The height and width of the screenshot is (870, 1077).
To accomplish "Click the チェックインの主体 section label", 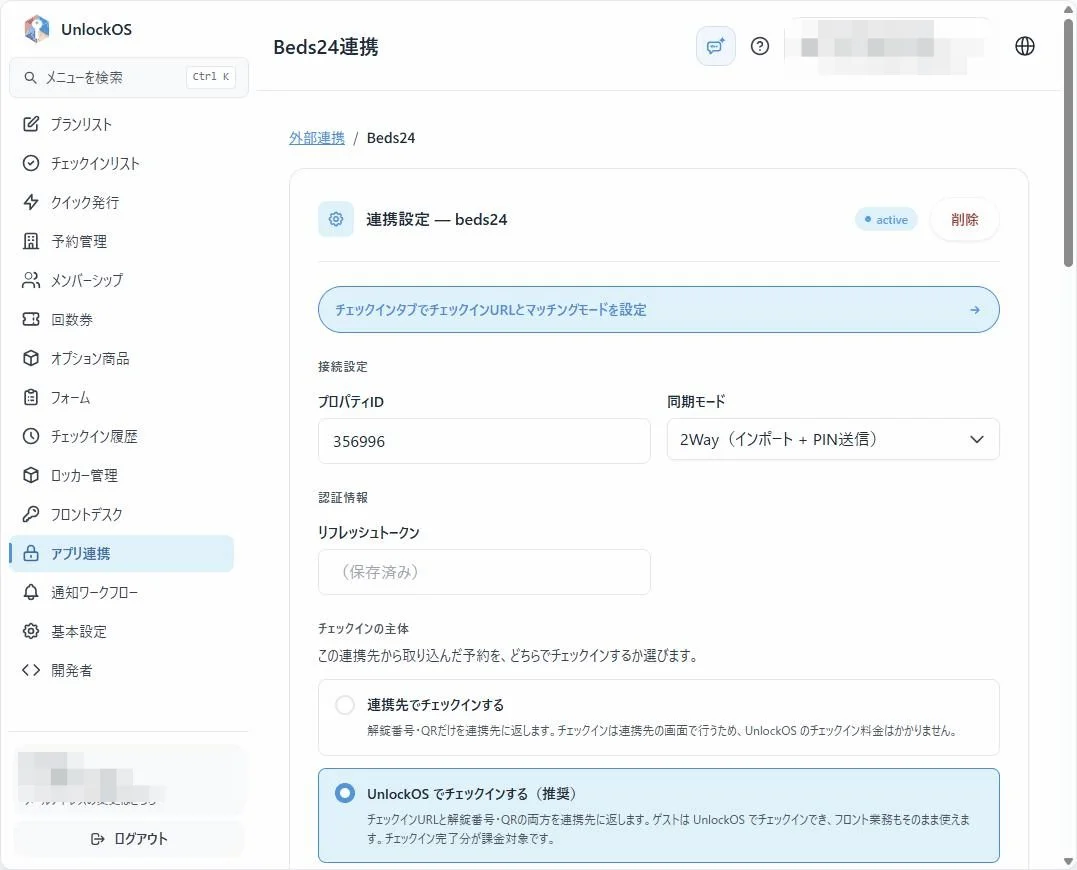I will (x=363, y=628).
